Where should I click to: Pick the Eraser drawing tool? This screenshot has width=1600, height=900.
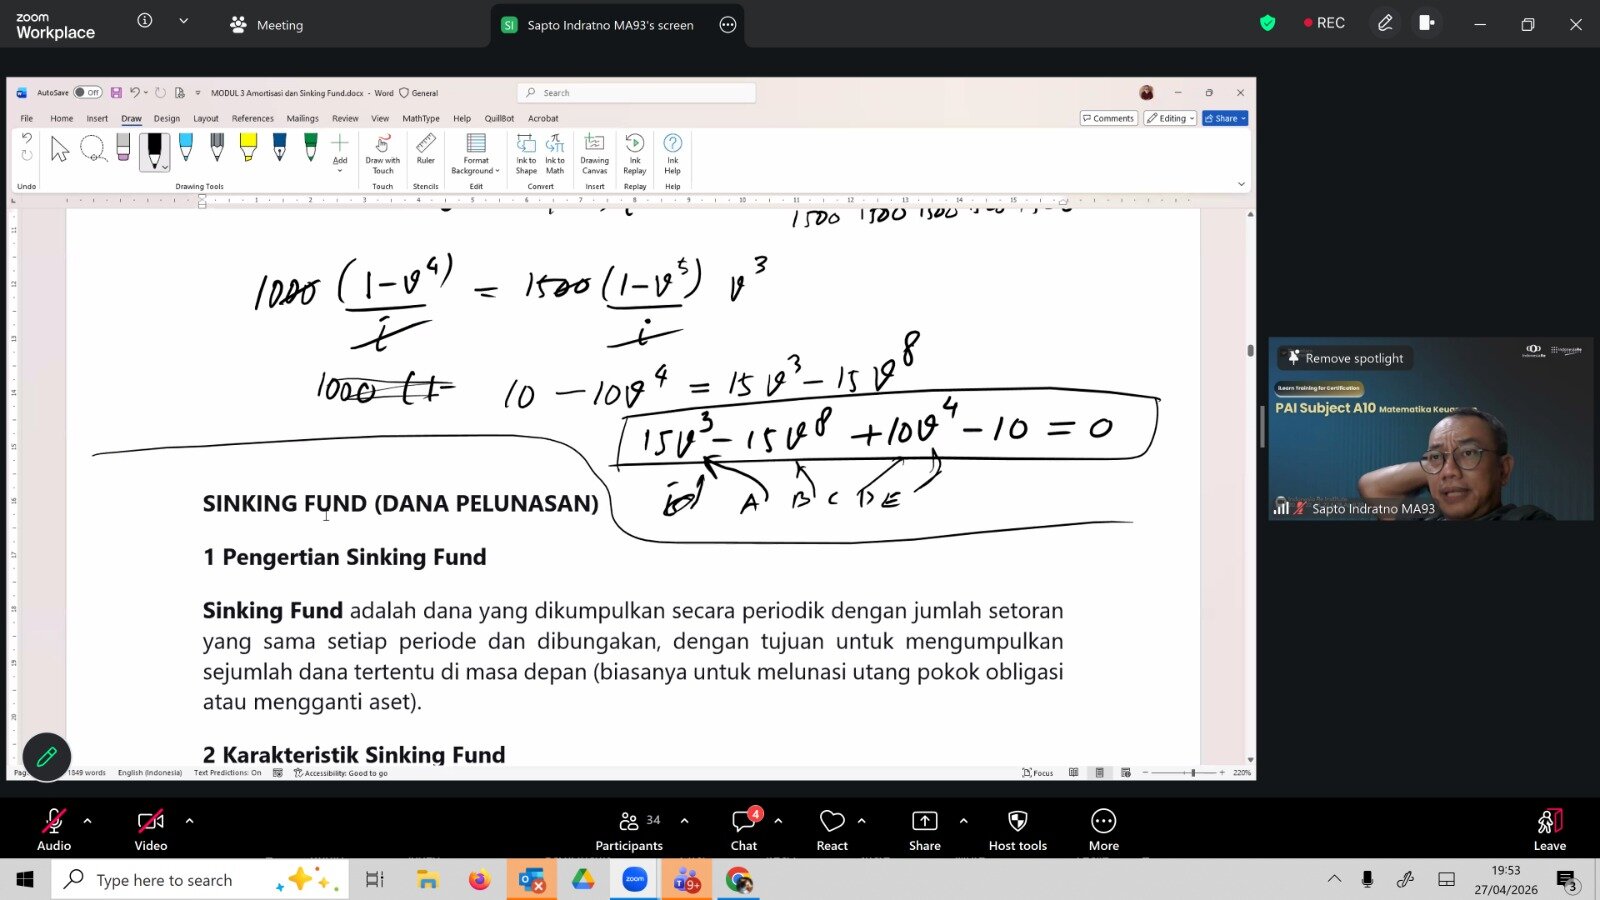(x=123, y=148)
